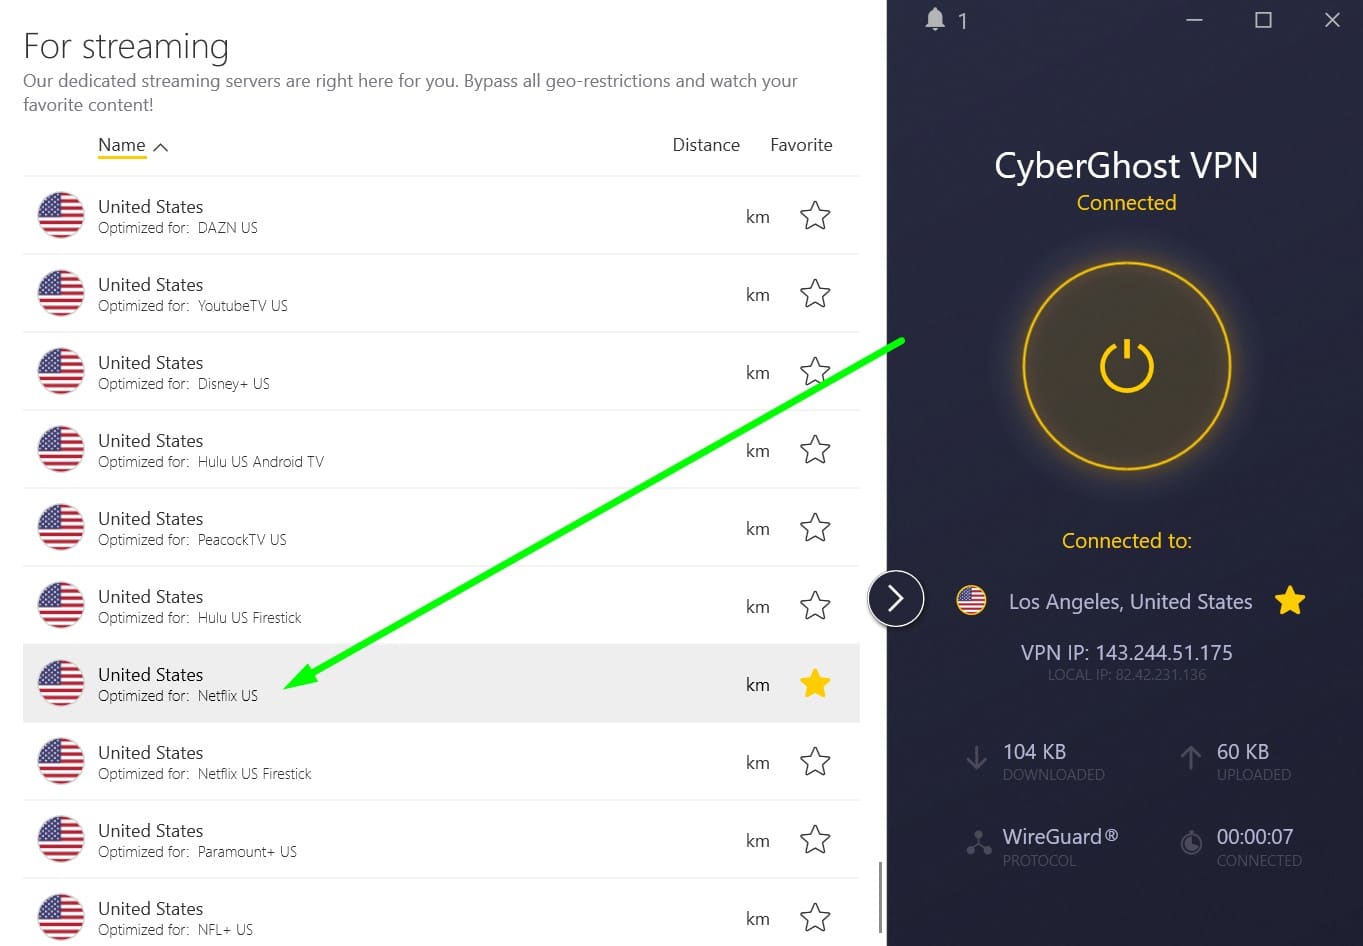This screenshot has width=1363, height=946.
Task: Click the download arrow icon
Action: click(977, 759)
